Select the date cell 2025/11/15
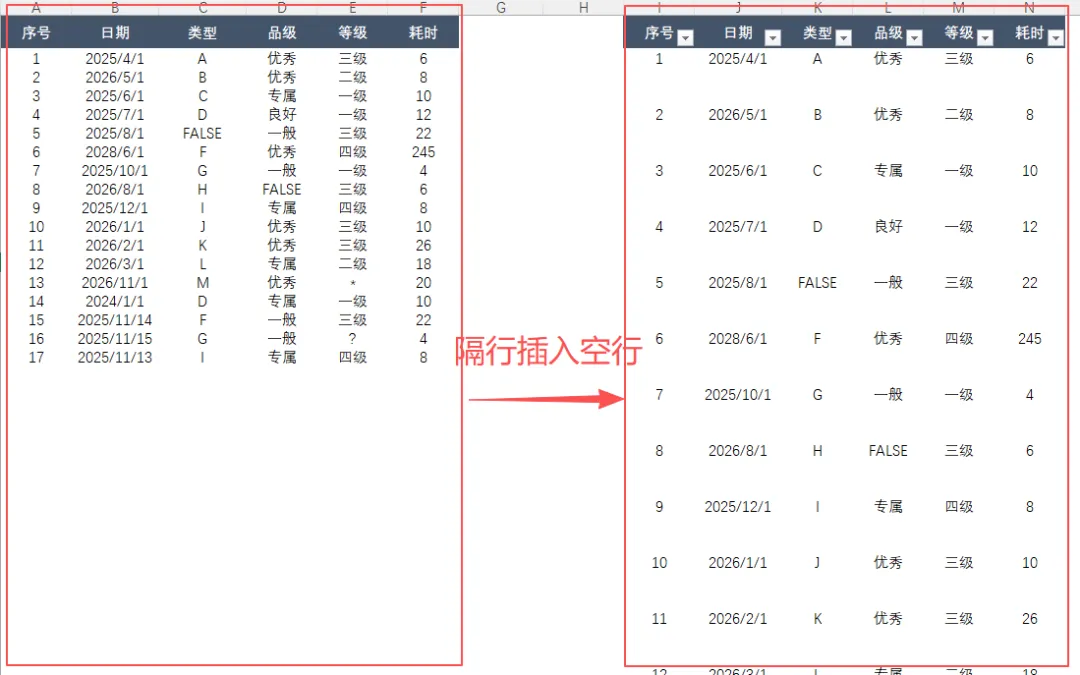The width and height of the screenshot is (1080, 675). tap(115, 339)
